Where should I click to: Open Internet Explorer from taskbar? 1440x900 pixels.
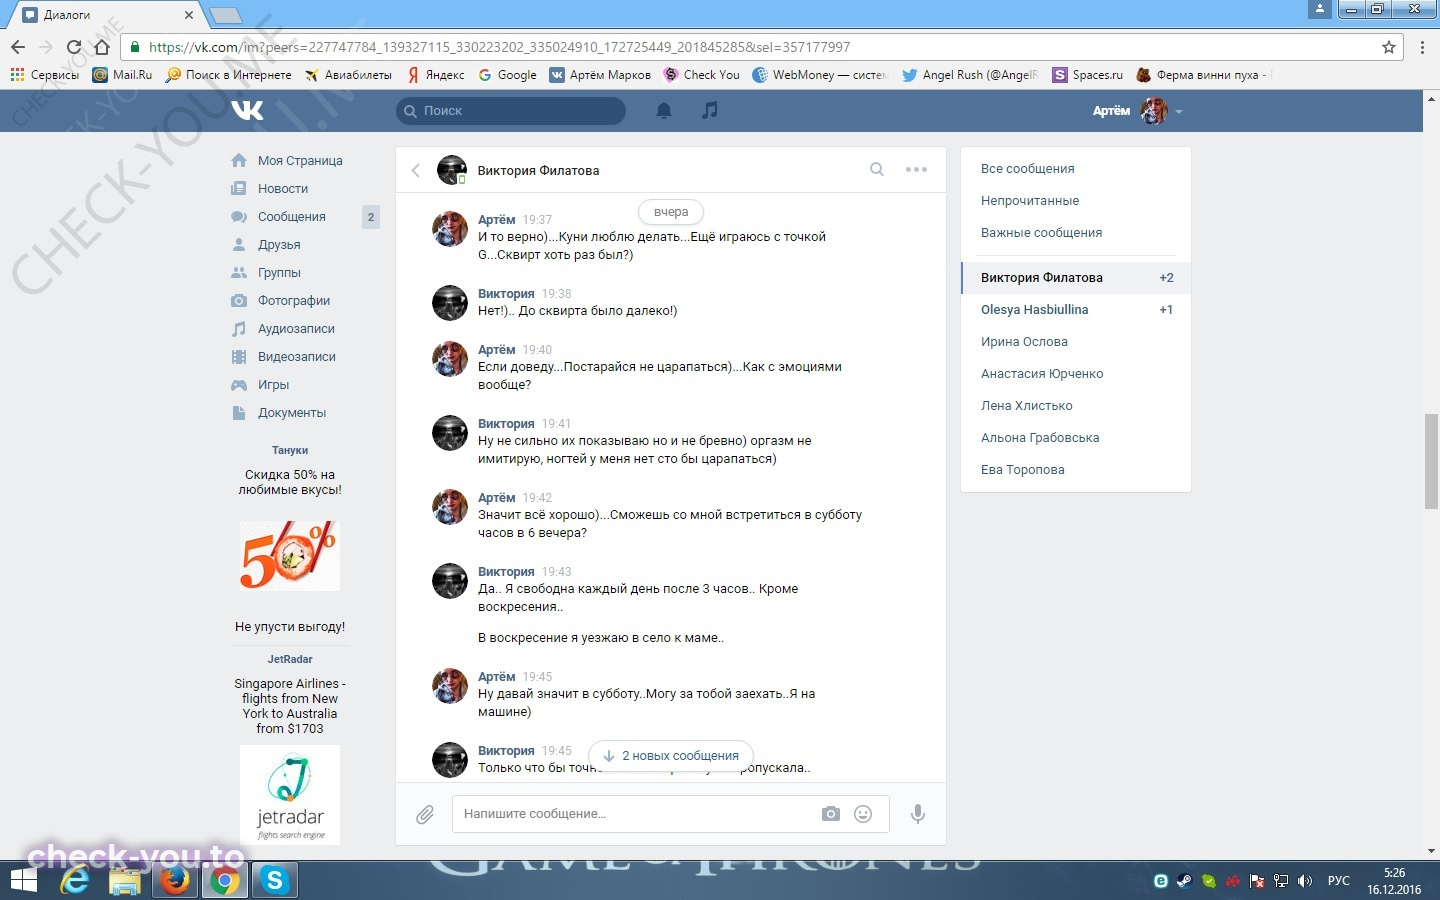point(75,881)
